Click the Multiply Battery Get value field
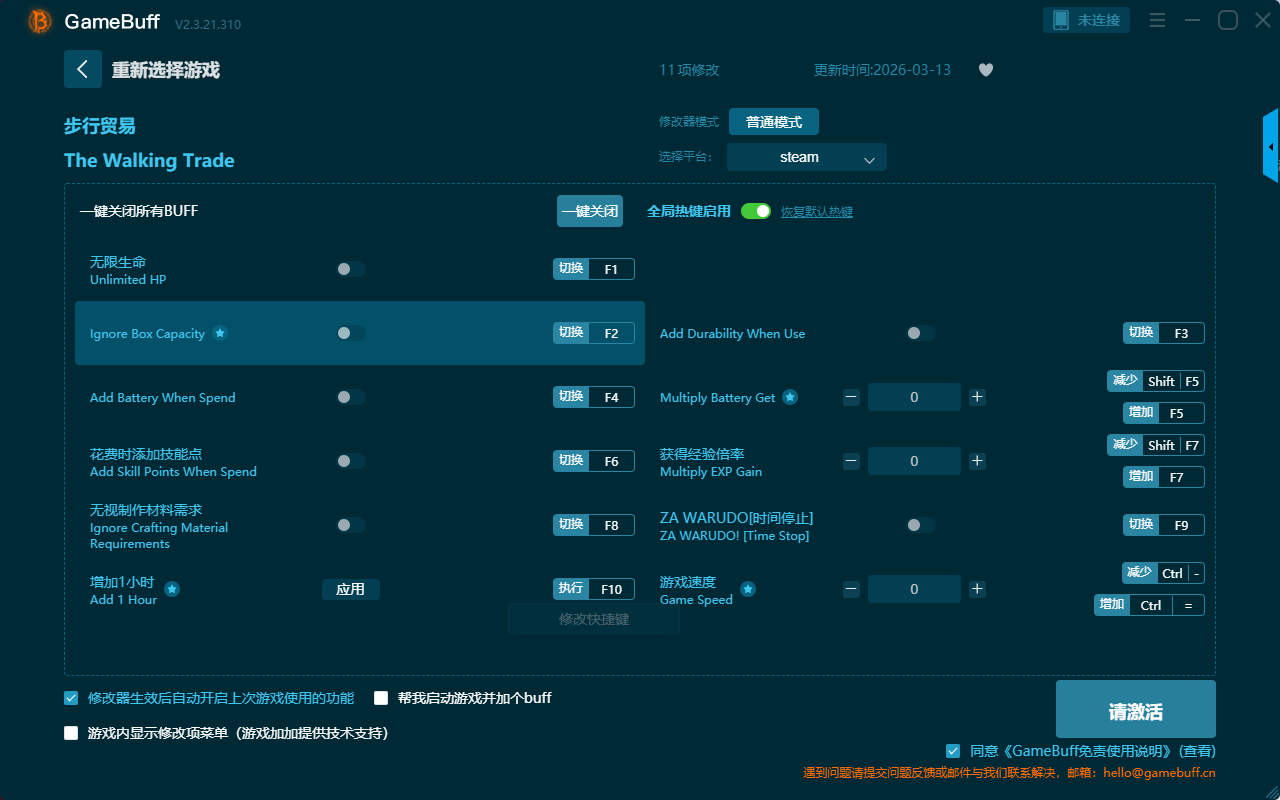The height and width of the screenshot is (800, 1280). click(x=914, y=397)
